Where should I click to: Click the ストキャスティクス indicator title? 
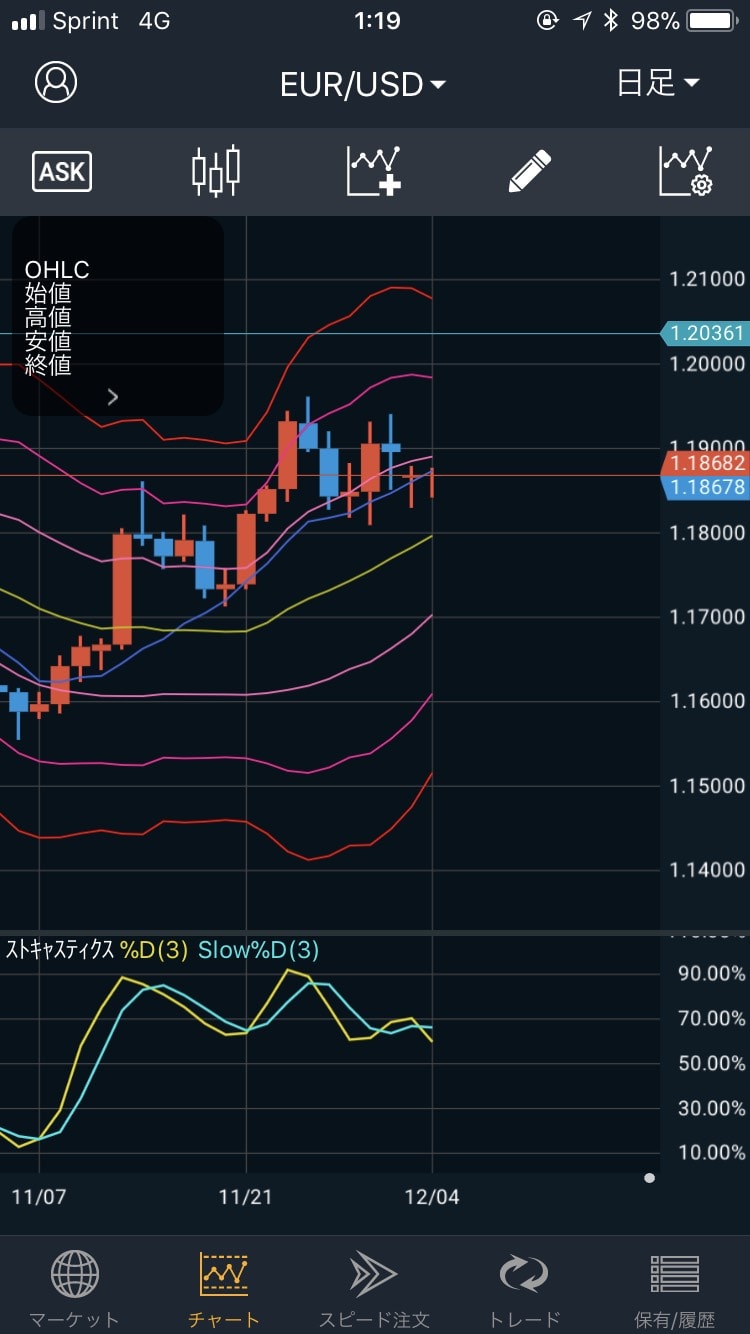[60, 950]
